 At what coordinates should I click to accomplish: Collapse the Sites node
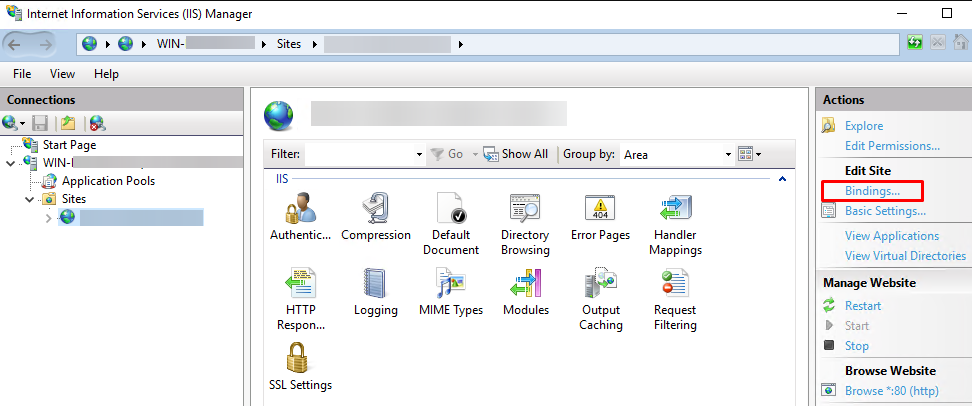pos(29,199)
